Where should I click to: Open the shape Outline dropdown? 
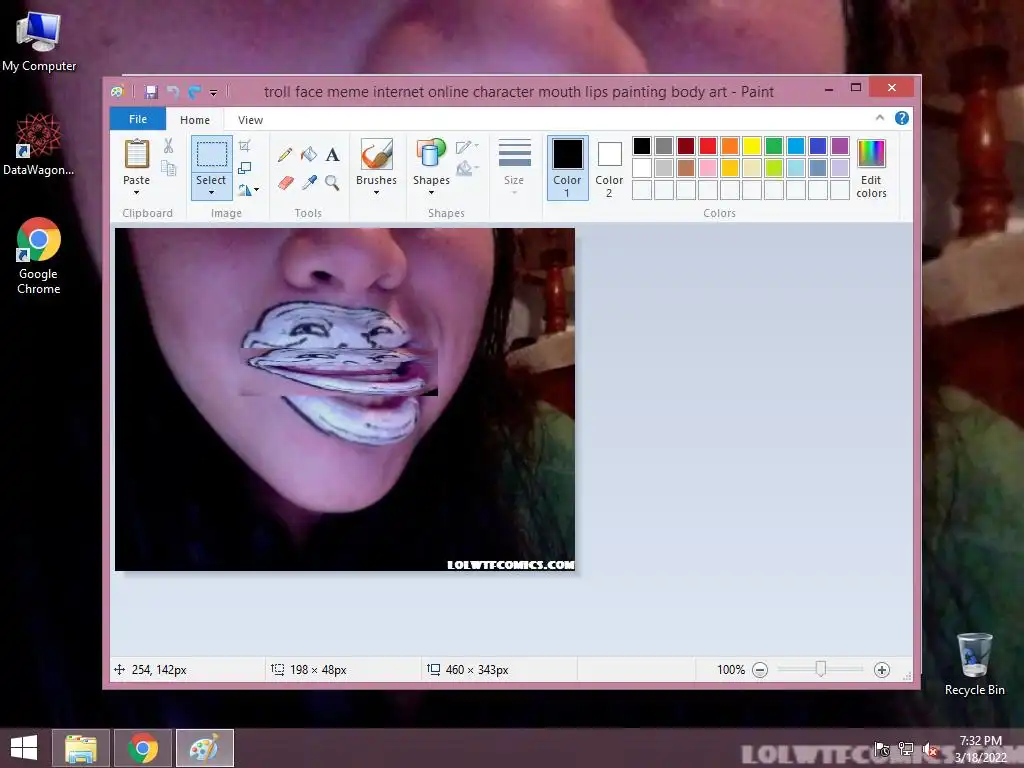click(x=467, y=147)
